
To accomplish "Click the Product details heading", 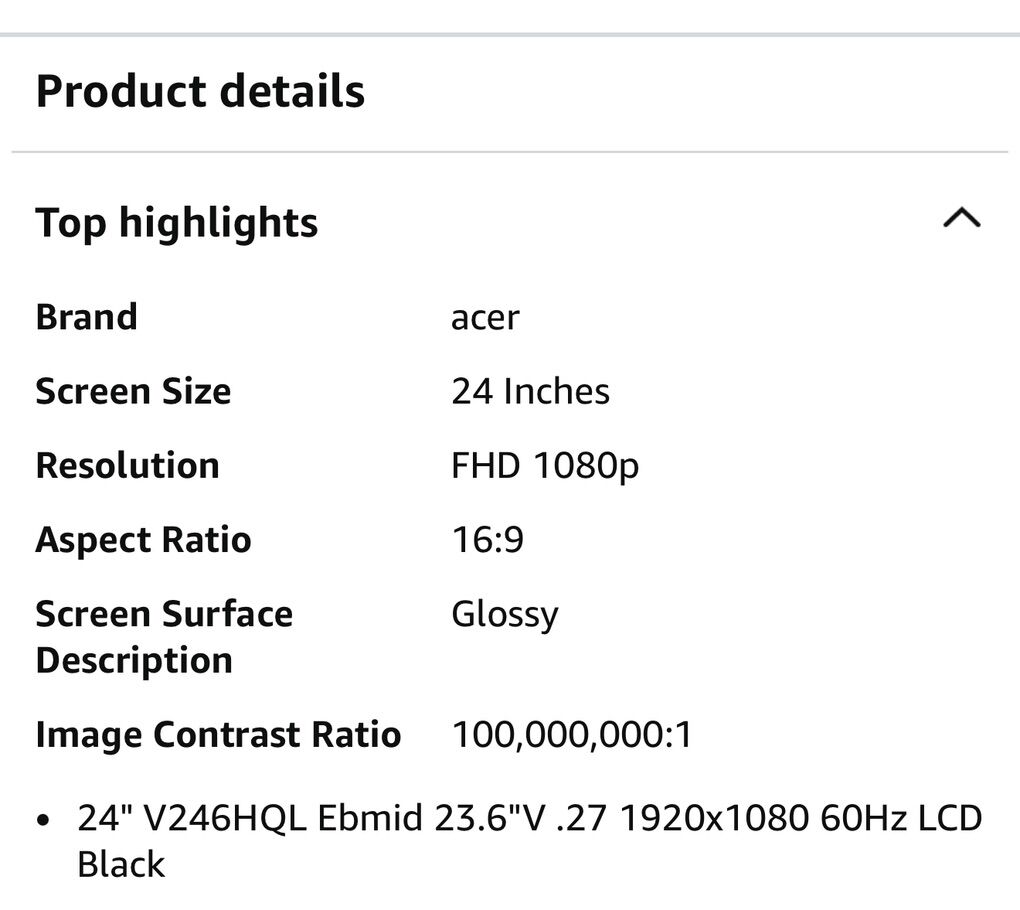I will (x=200, y=91).
